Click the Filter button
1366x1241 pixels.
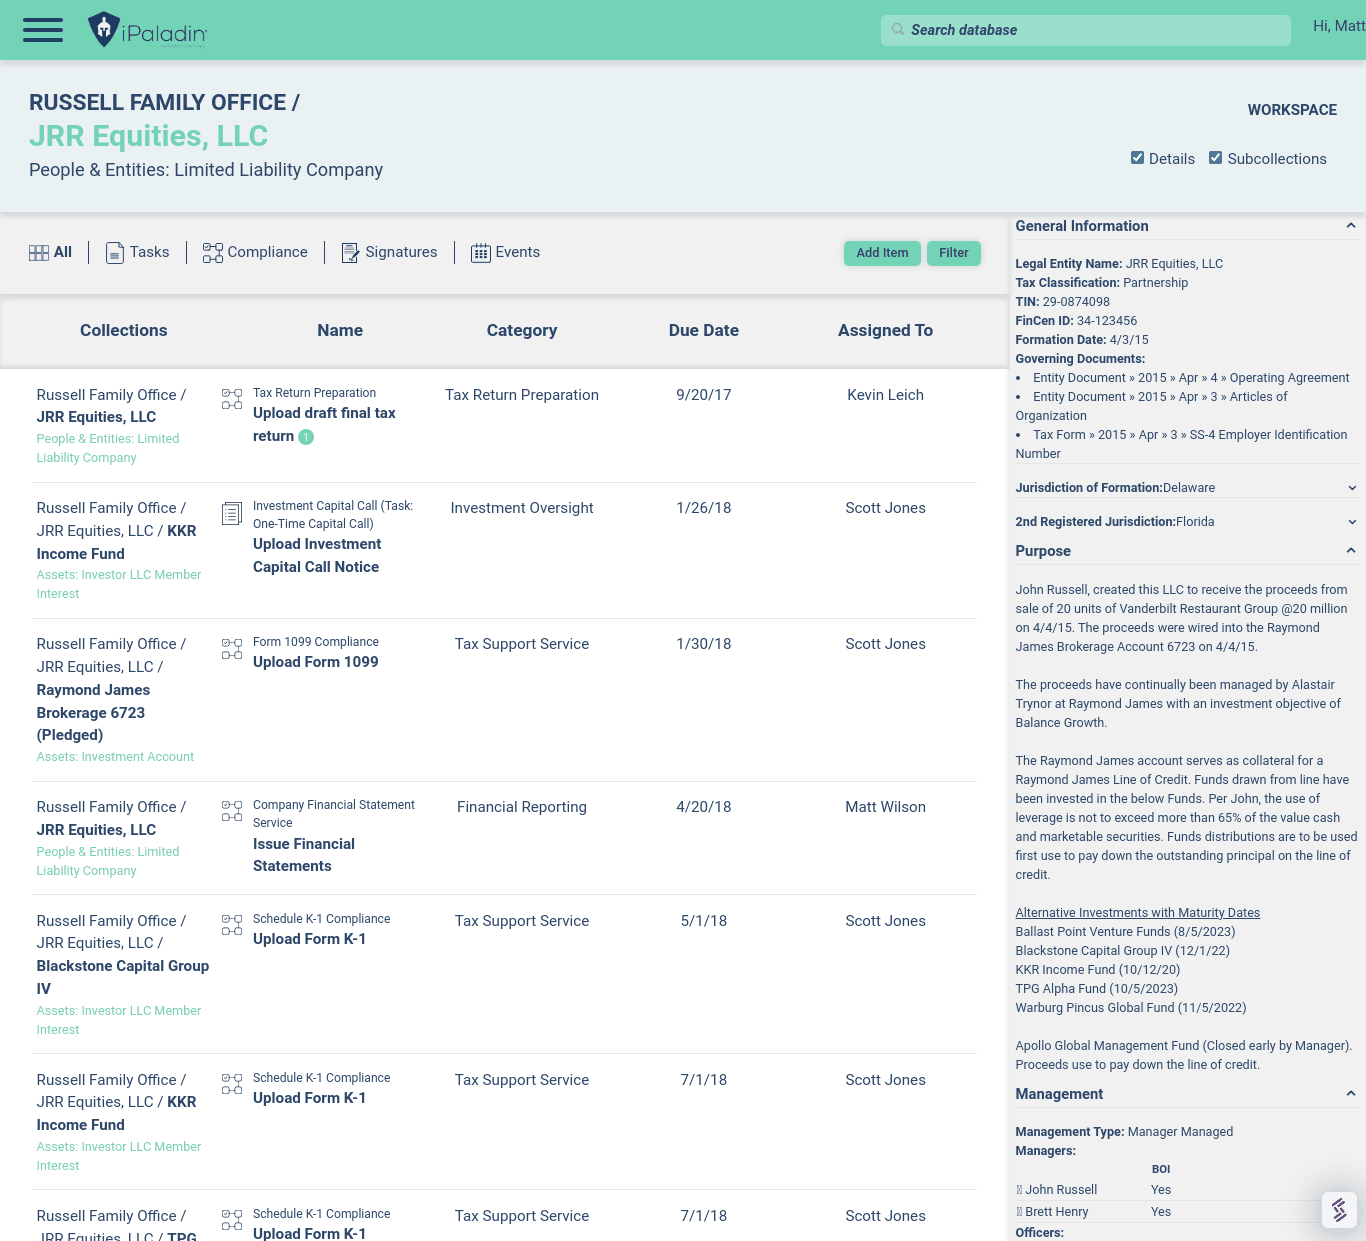pos(954,253)
